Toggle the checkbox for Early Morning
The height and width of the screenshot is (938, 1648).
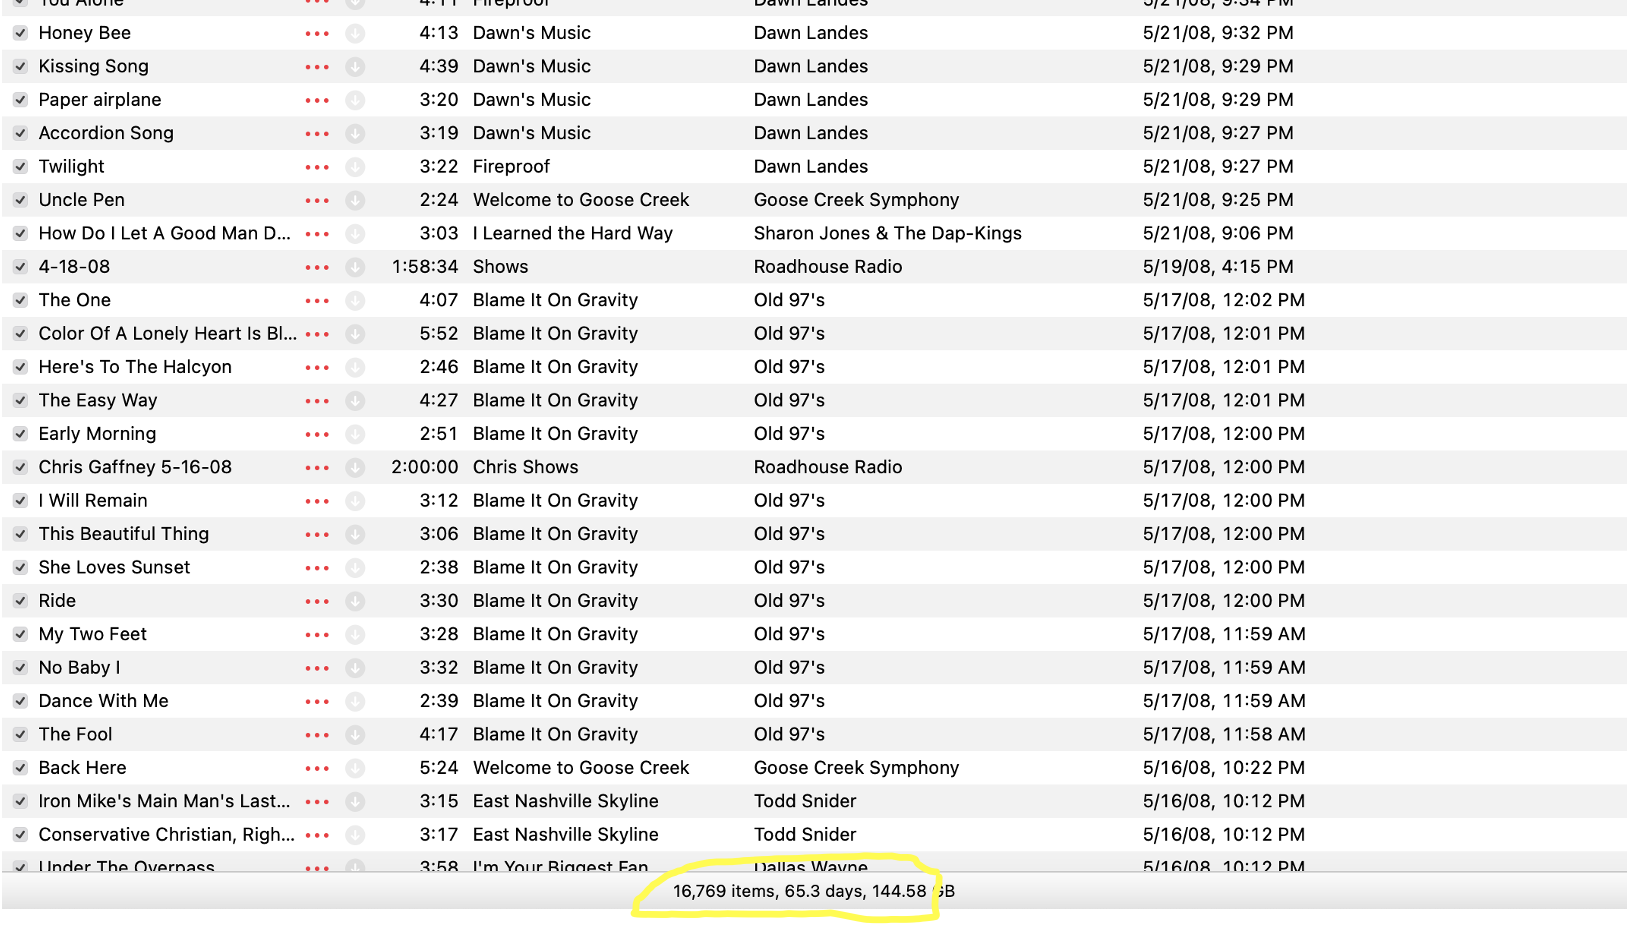20,434
